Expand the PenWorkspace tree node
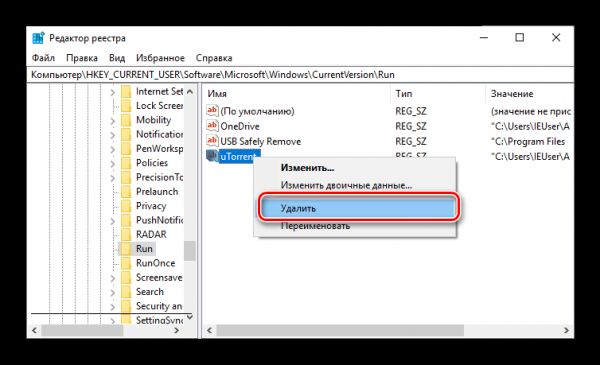Image resolution: width=600 pixels, height=365 pixels. (112, 149)
